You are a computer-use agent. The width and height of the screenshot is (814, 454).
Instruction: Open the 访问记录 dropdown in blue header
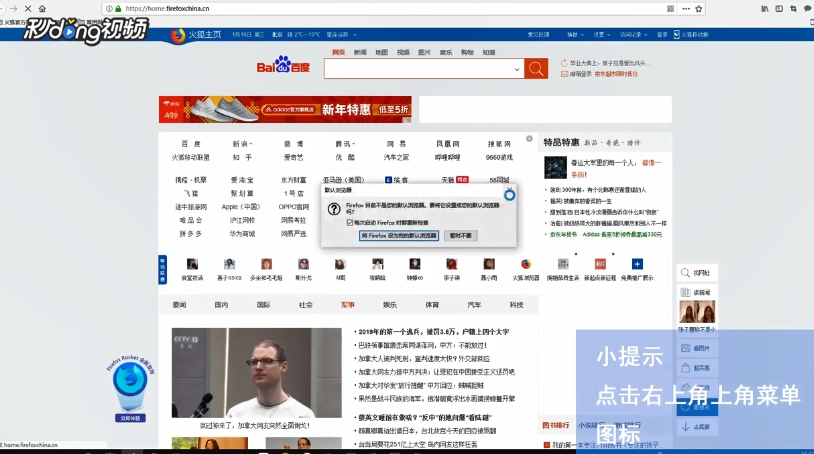pos(633,35)
